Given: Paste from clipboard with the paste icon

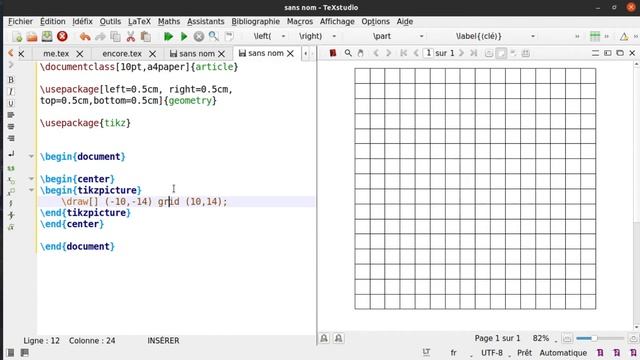Looking at the screenshot, I should tap(146, 37).
